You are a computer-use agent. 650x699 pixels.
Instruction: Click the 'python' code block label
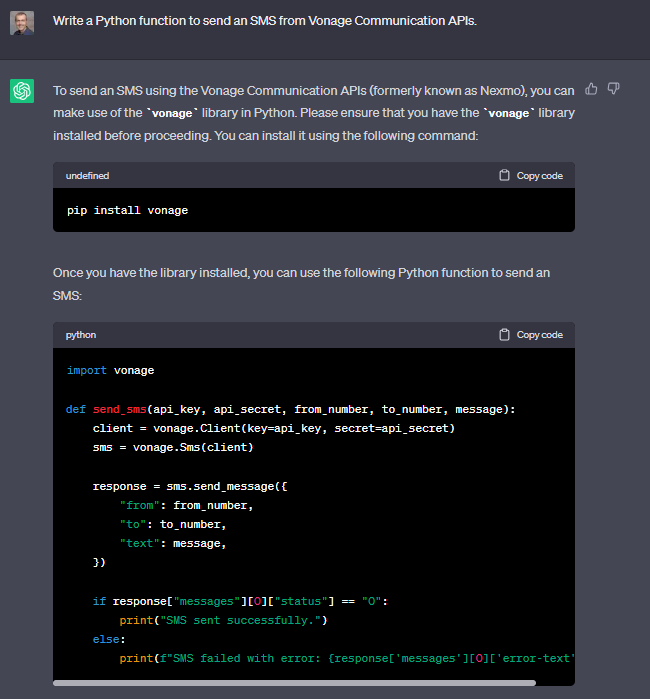coord(81,335)
